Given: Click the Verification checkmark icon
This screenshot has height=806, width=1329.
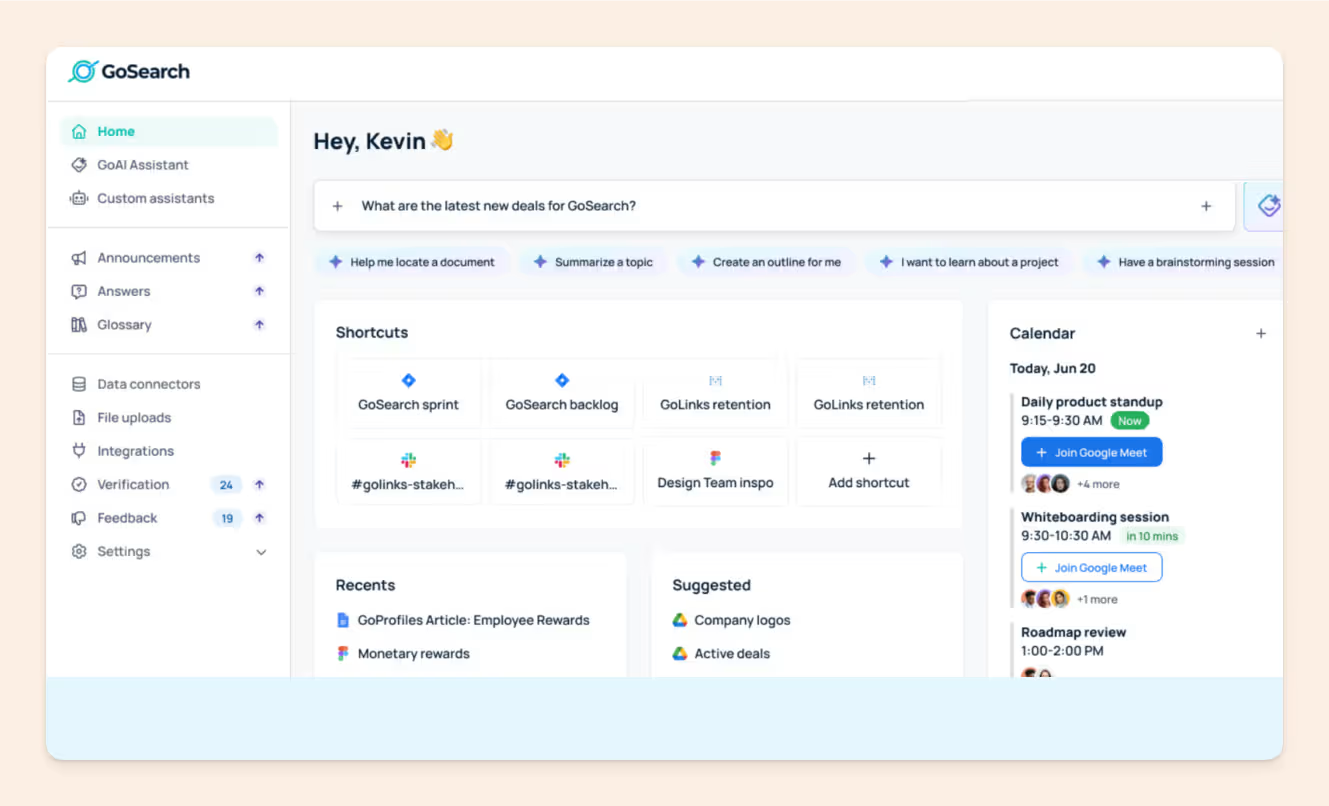Looking at the screenshot, I should pyautogui.click(x=79, y=485).
